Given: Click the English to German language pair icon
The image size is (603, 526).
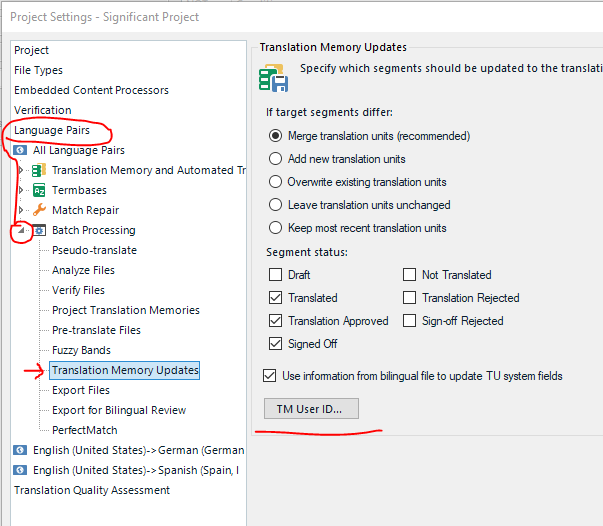Looking at the screenshot, I should pos(20,450).
